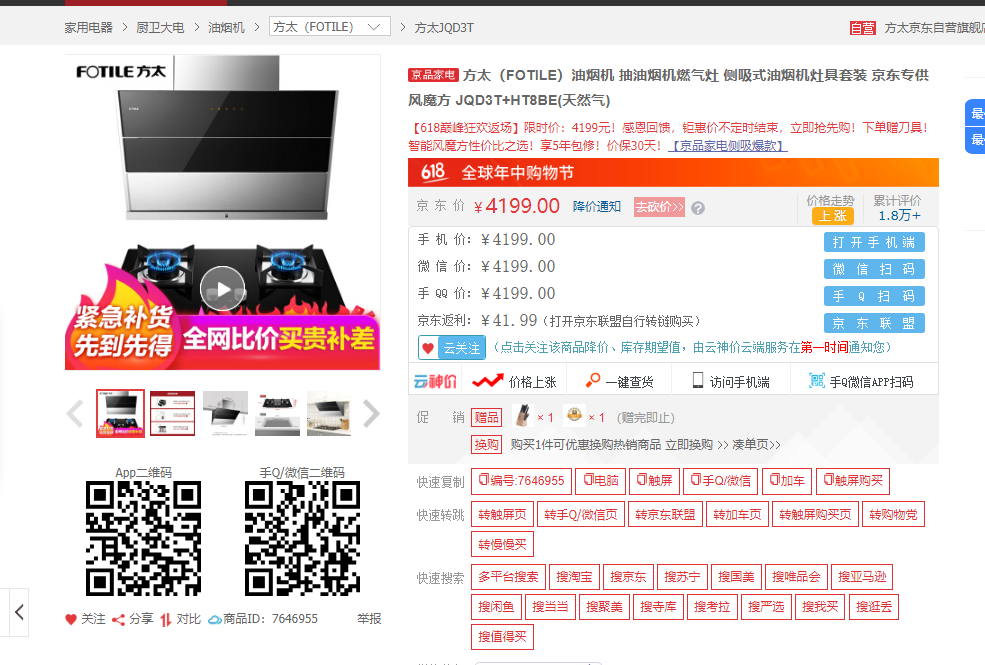Click 转京东联盟 button

[665, 514]
